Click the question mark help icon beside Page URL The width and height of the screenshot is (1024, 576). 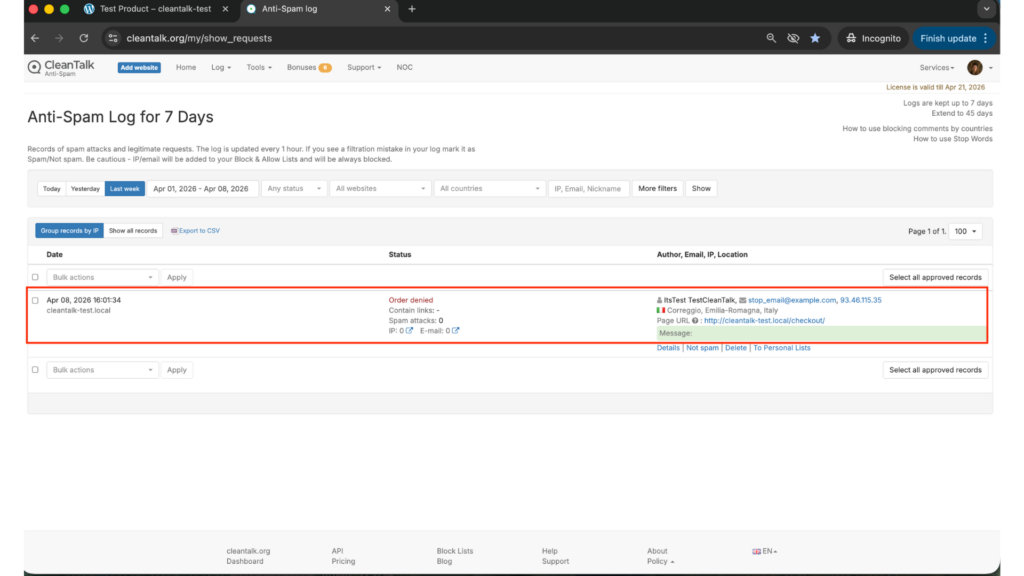[694, 322]
